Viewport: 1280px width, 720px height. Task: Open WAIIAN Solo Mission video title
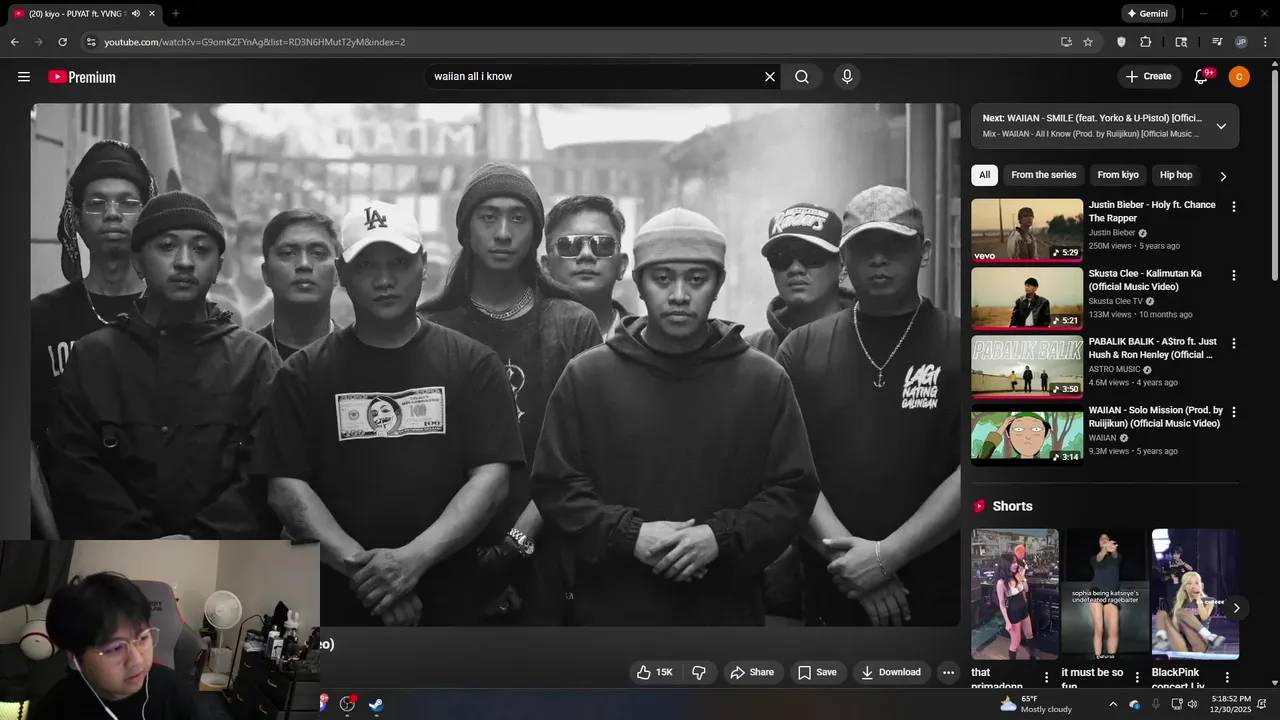point(1156,417)
